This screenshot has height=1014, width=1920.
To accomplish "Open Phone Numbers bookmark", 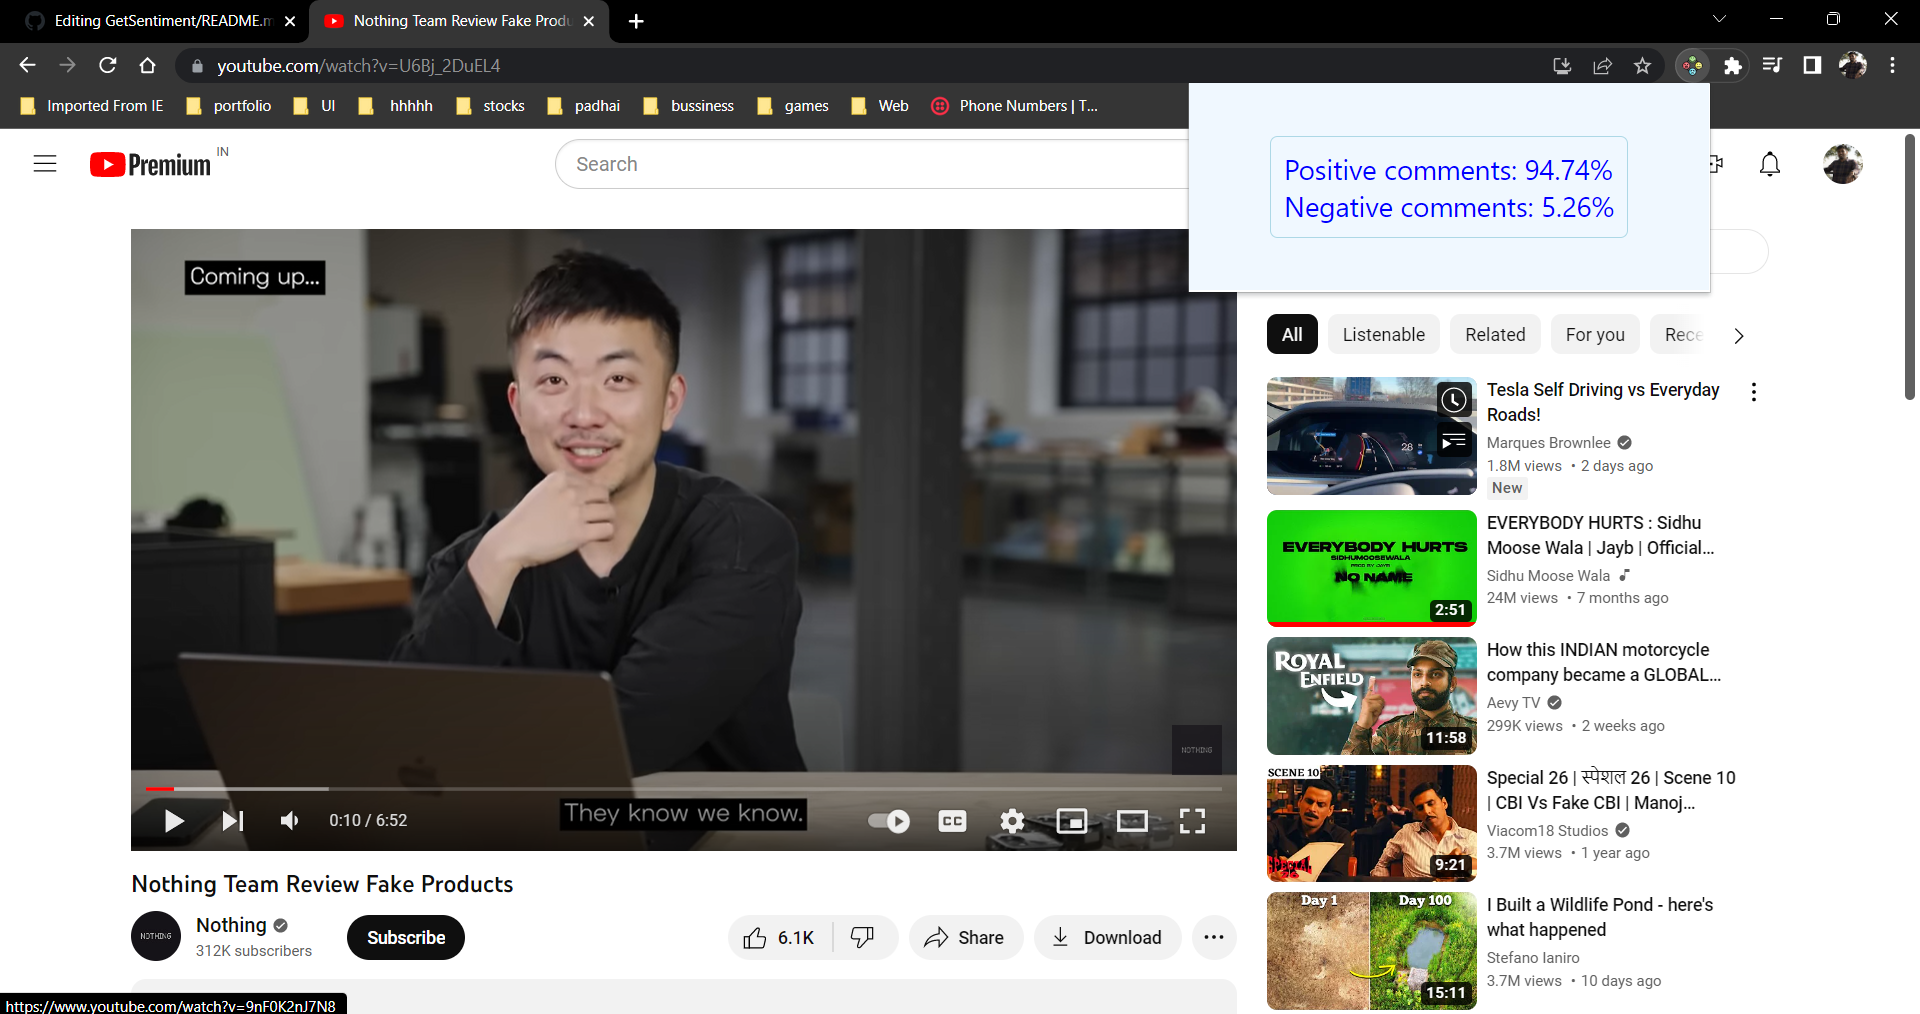I will pyautogui.click(x=1015, y=106).
